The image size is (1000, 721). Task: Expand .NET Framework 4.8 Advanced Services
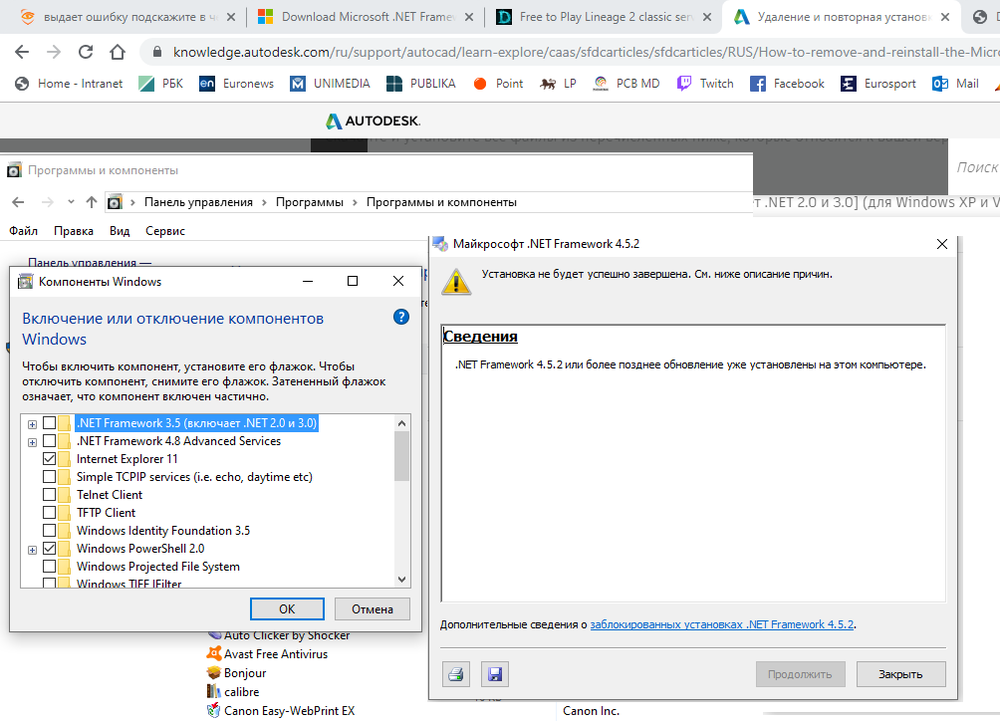33,442
